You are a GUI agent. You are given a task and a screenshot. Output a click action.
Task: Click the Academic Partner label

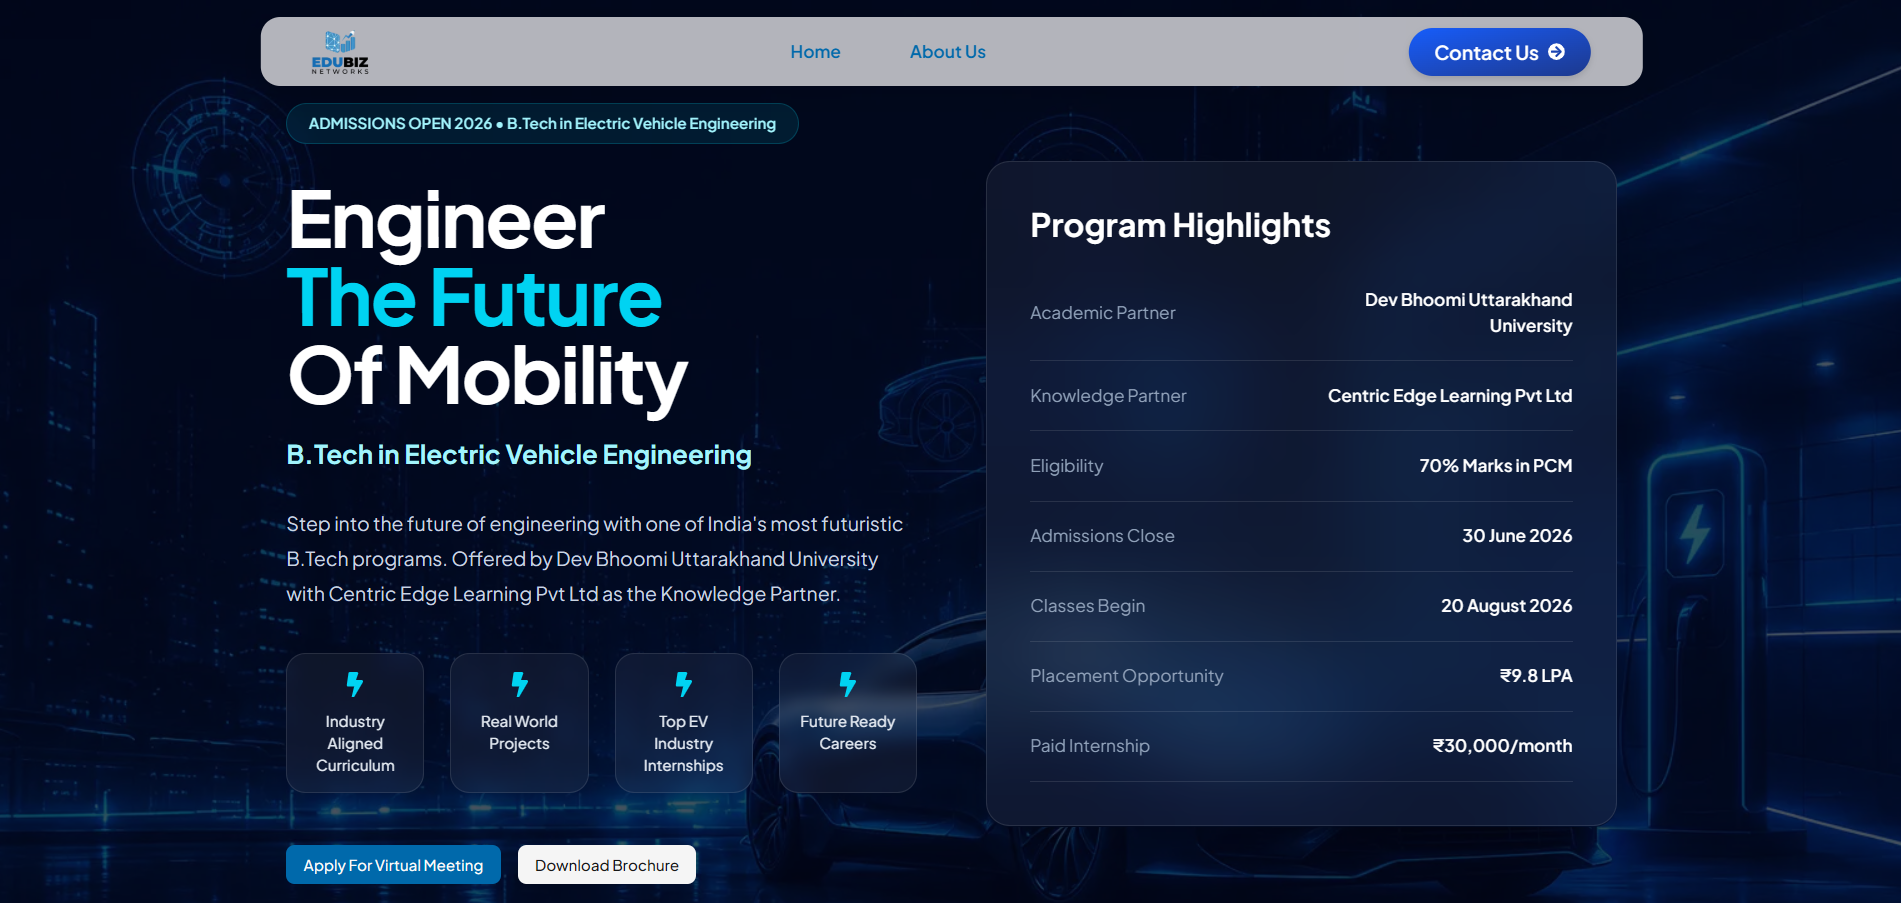pos(1102,313)
